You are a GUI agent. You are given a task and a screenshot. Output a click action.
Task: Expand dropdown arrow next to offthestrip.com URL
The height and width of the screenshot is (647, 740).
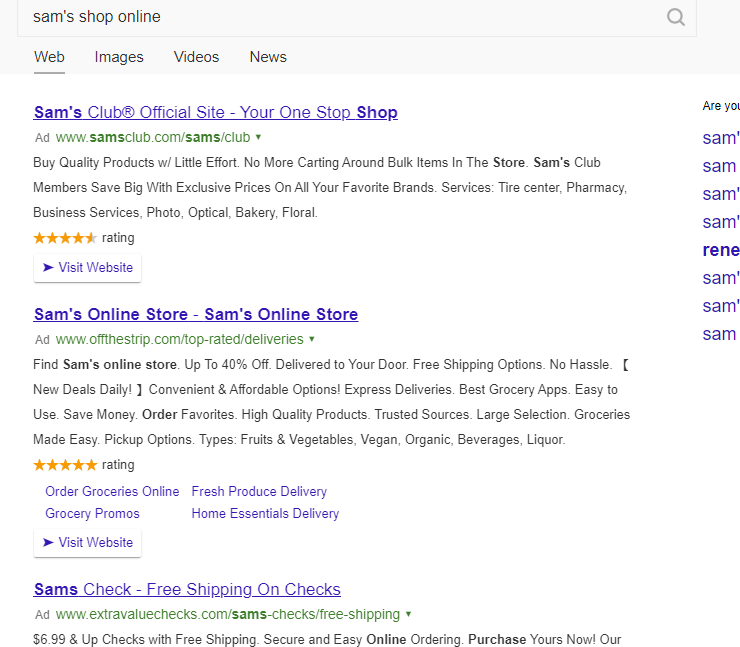[311, 339]
